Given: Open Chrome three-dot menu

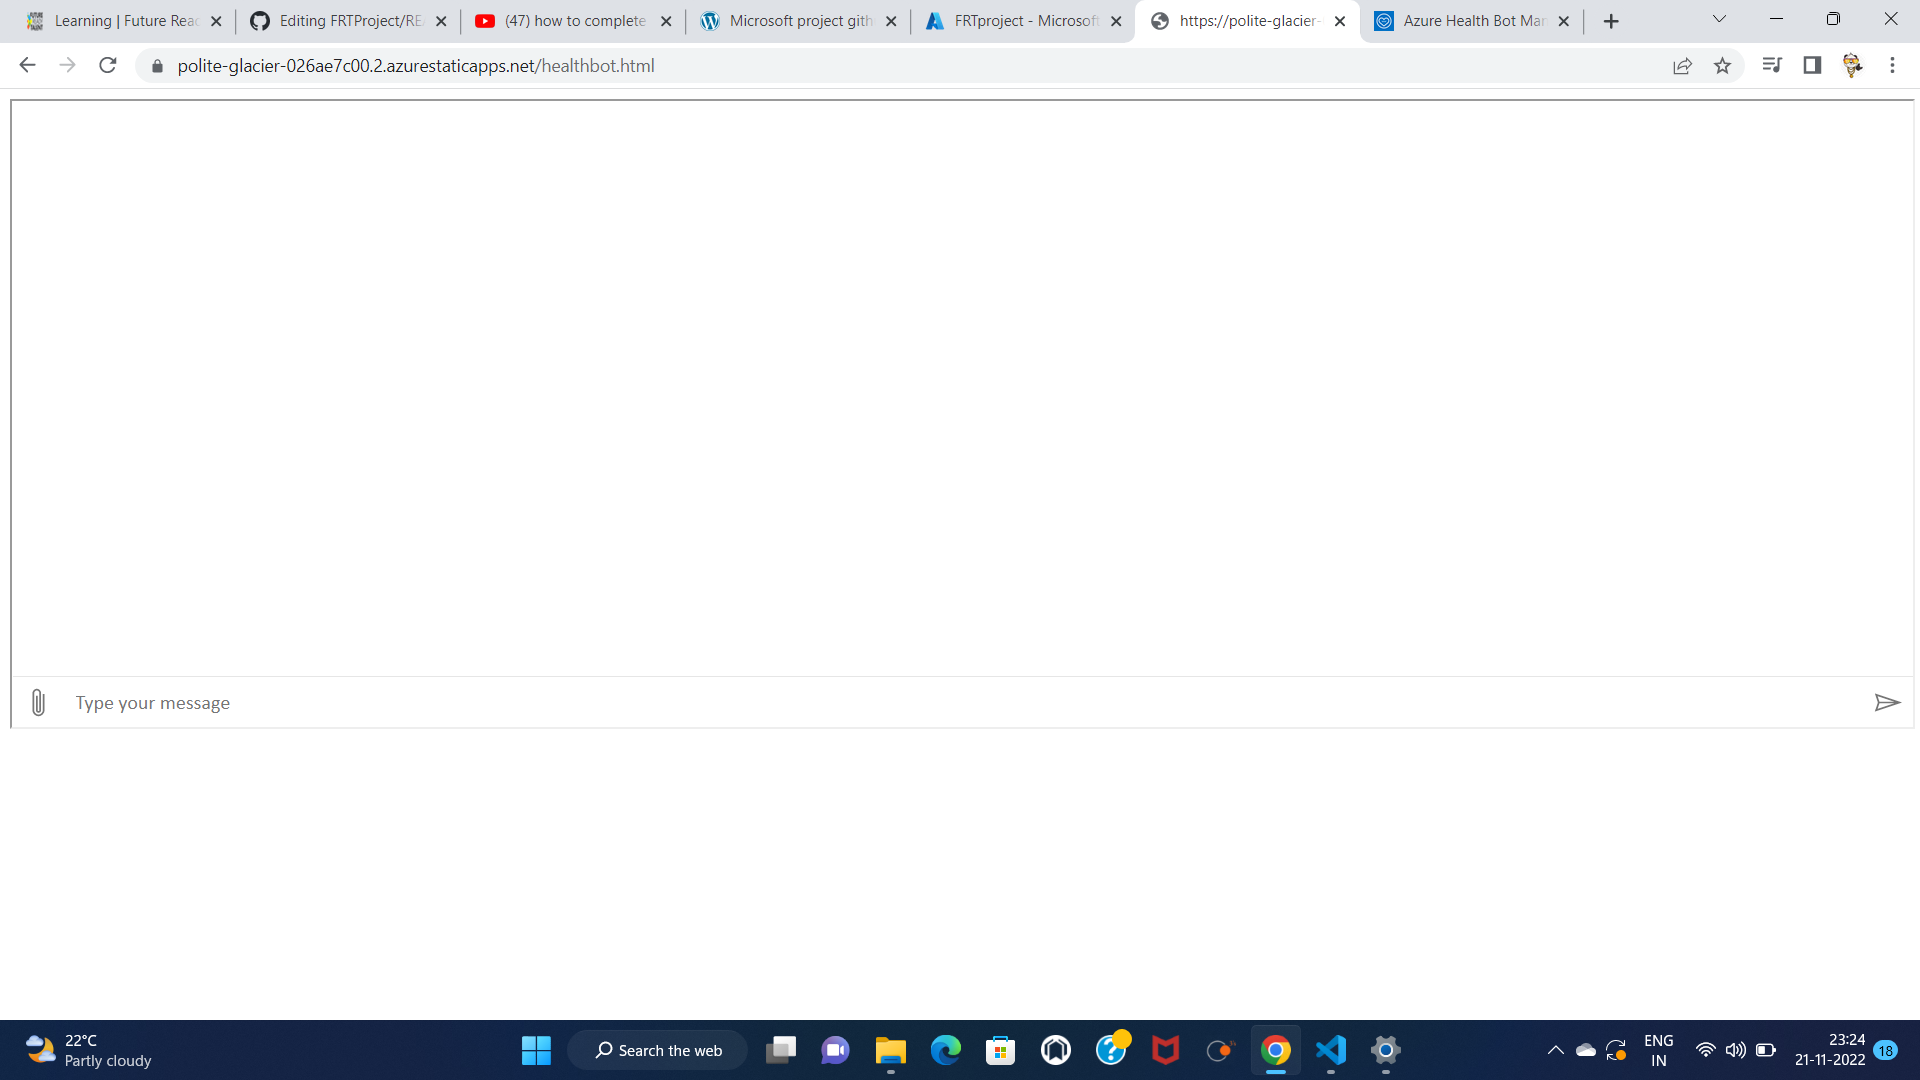Looking at the screenshot, I should 1892,66.
